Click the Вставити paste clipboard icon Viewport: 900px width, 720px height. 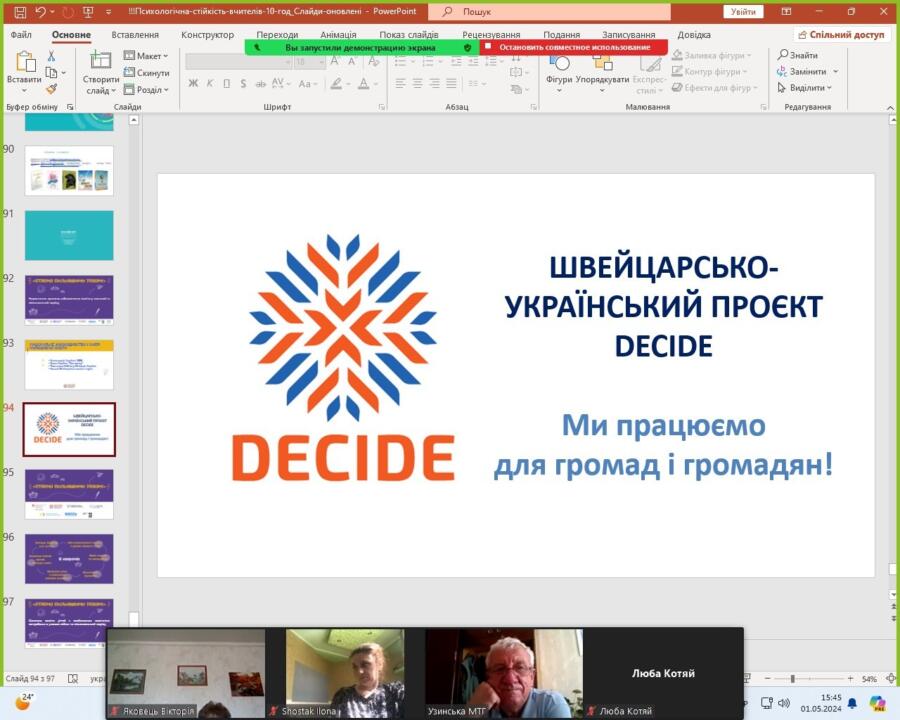point(24,63)
